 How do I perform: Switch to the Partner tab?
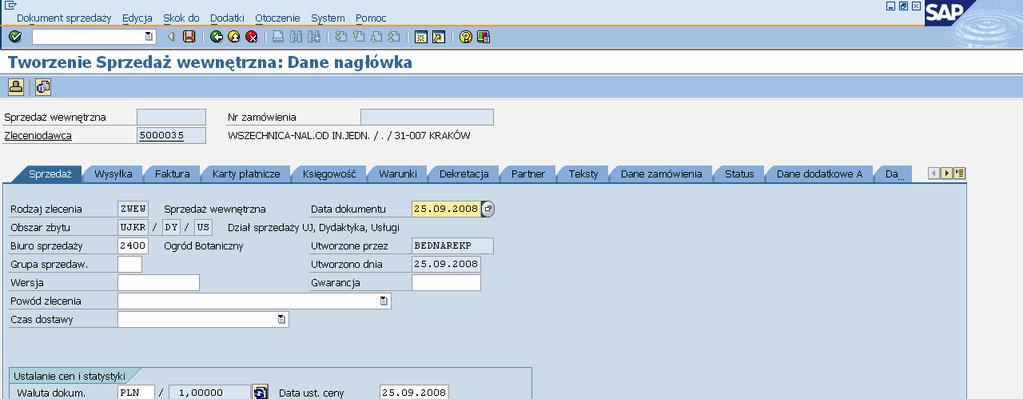(528, 174)
